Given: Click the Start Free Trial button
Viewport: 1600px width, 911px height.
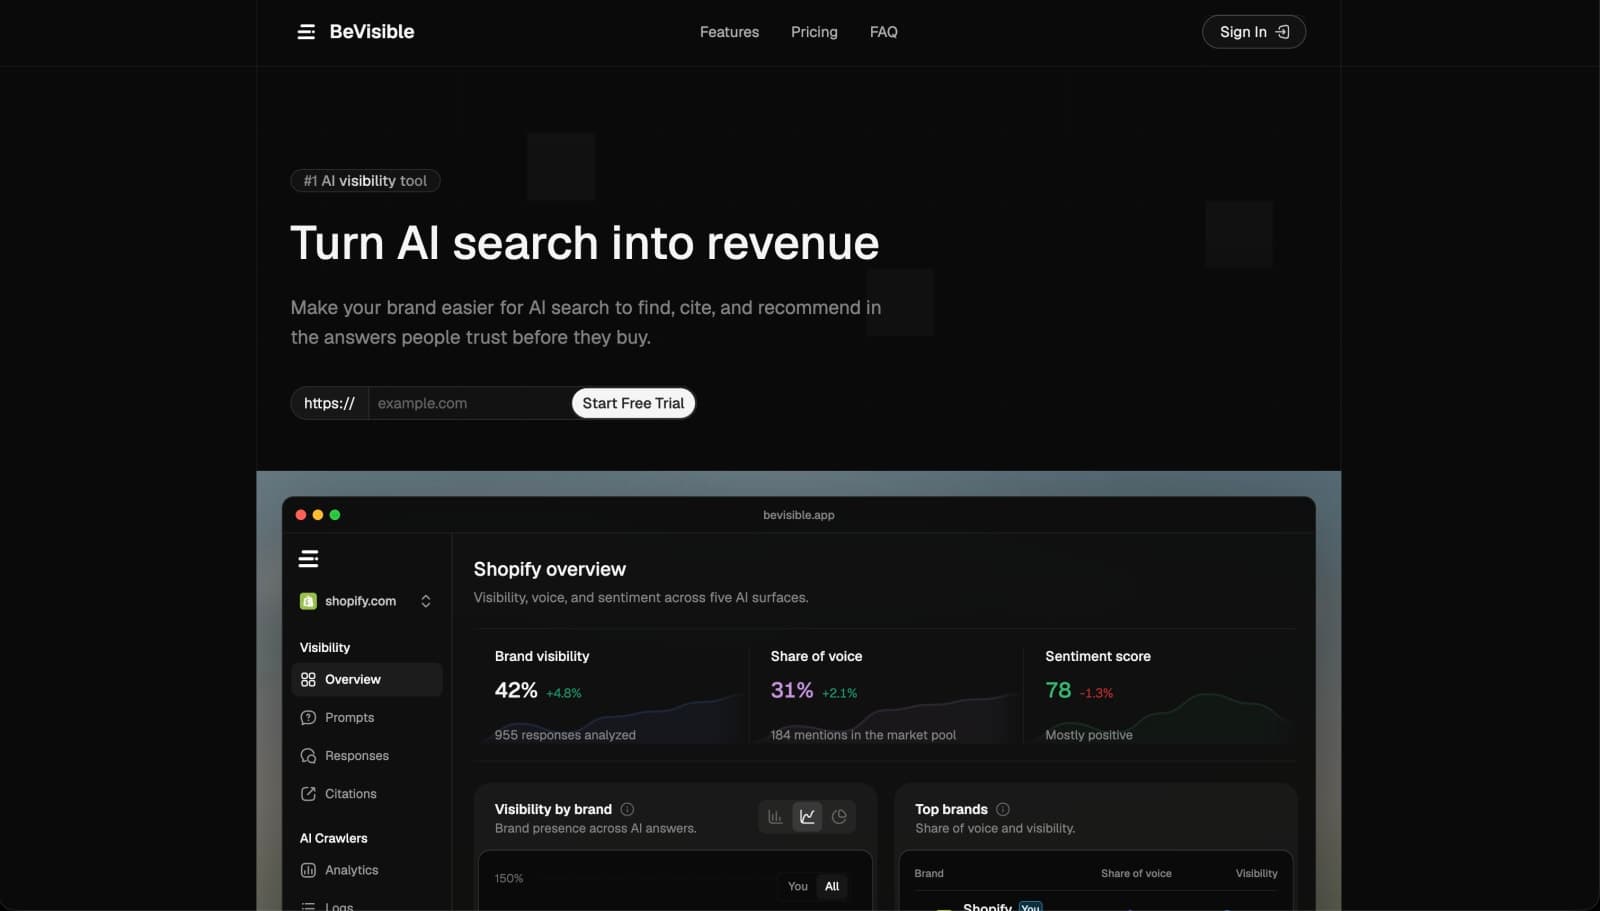Looking at the screenshot, I should click(x=633, y=403).
